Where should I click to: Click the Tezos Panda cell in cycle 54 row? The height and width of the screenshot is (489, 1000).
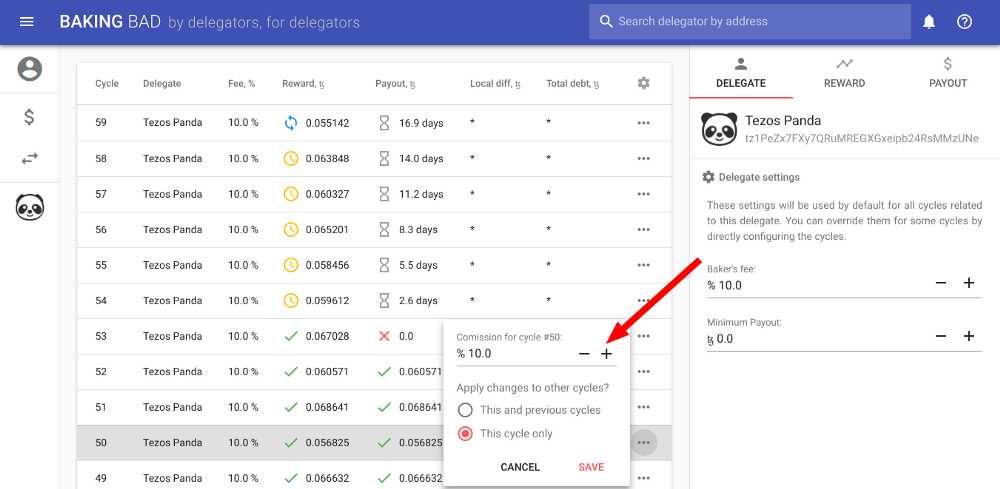172,300
